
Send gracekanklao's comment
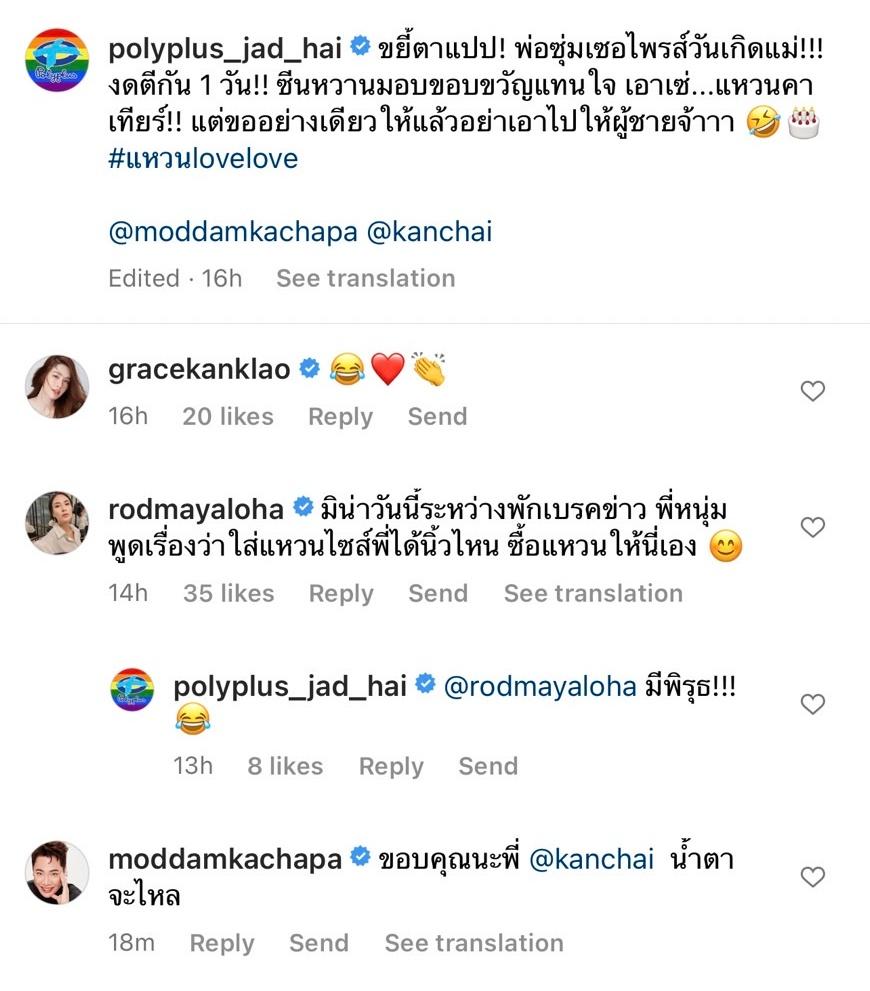[x=437, y=416]
